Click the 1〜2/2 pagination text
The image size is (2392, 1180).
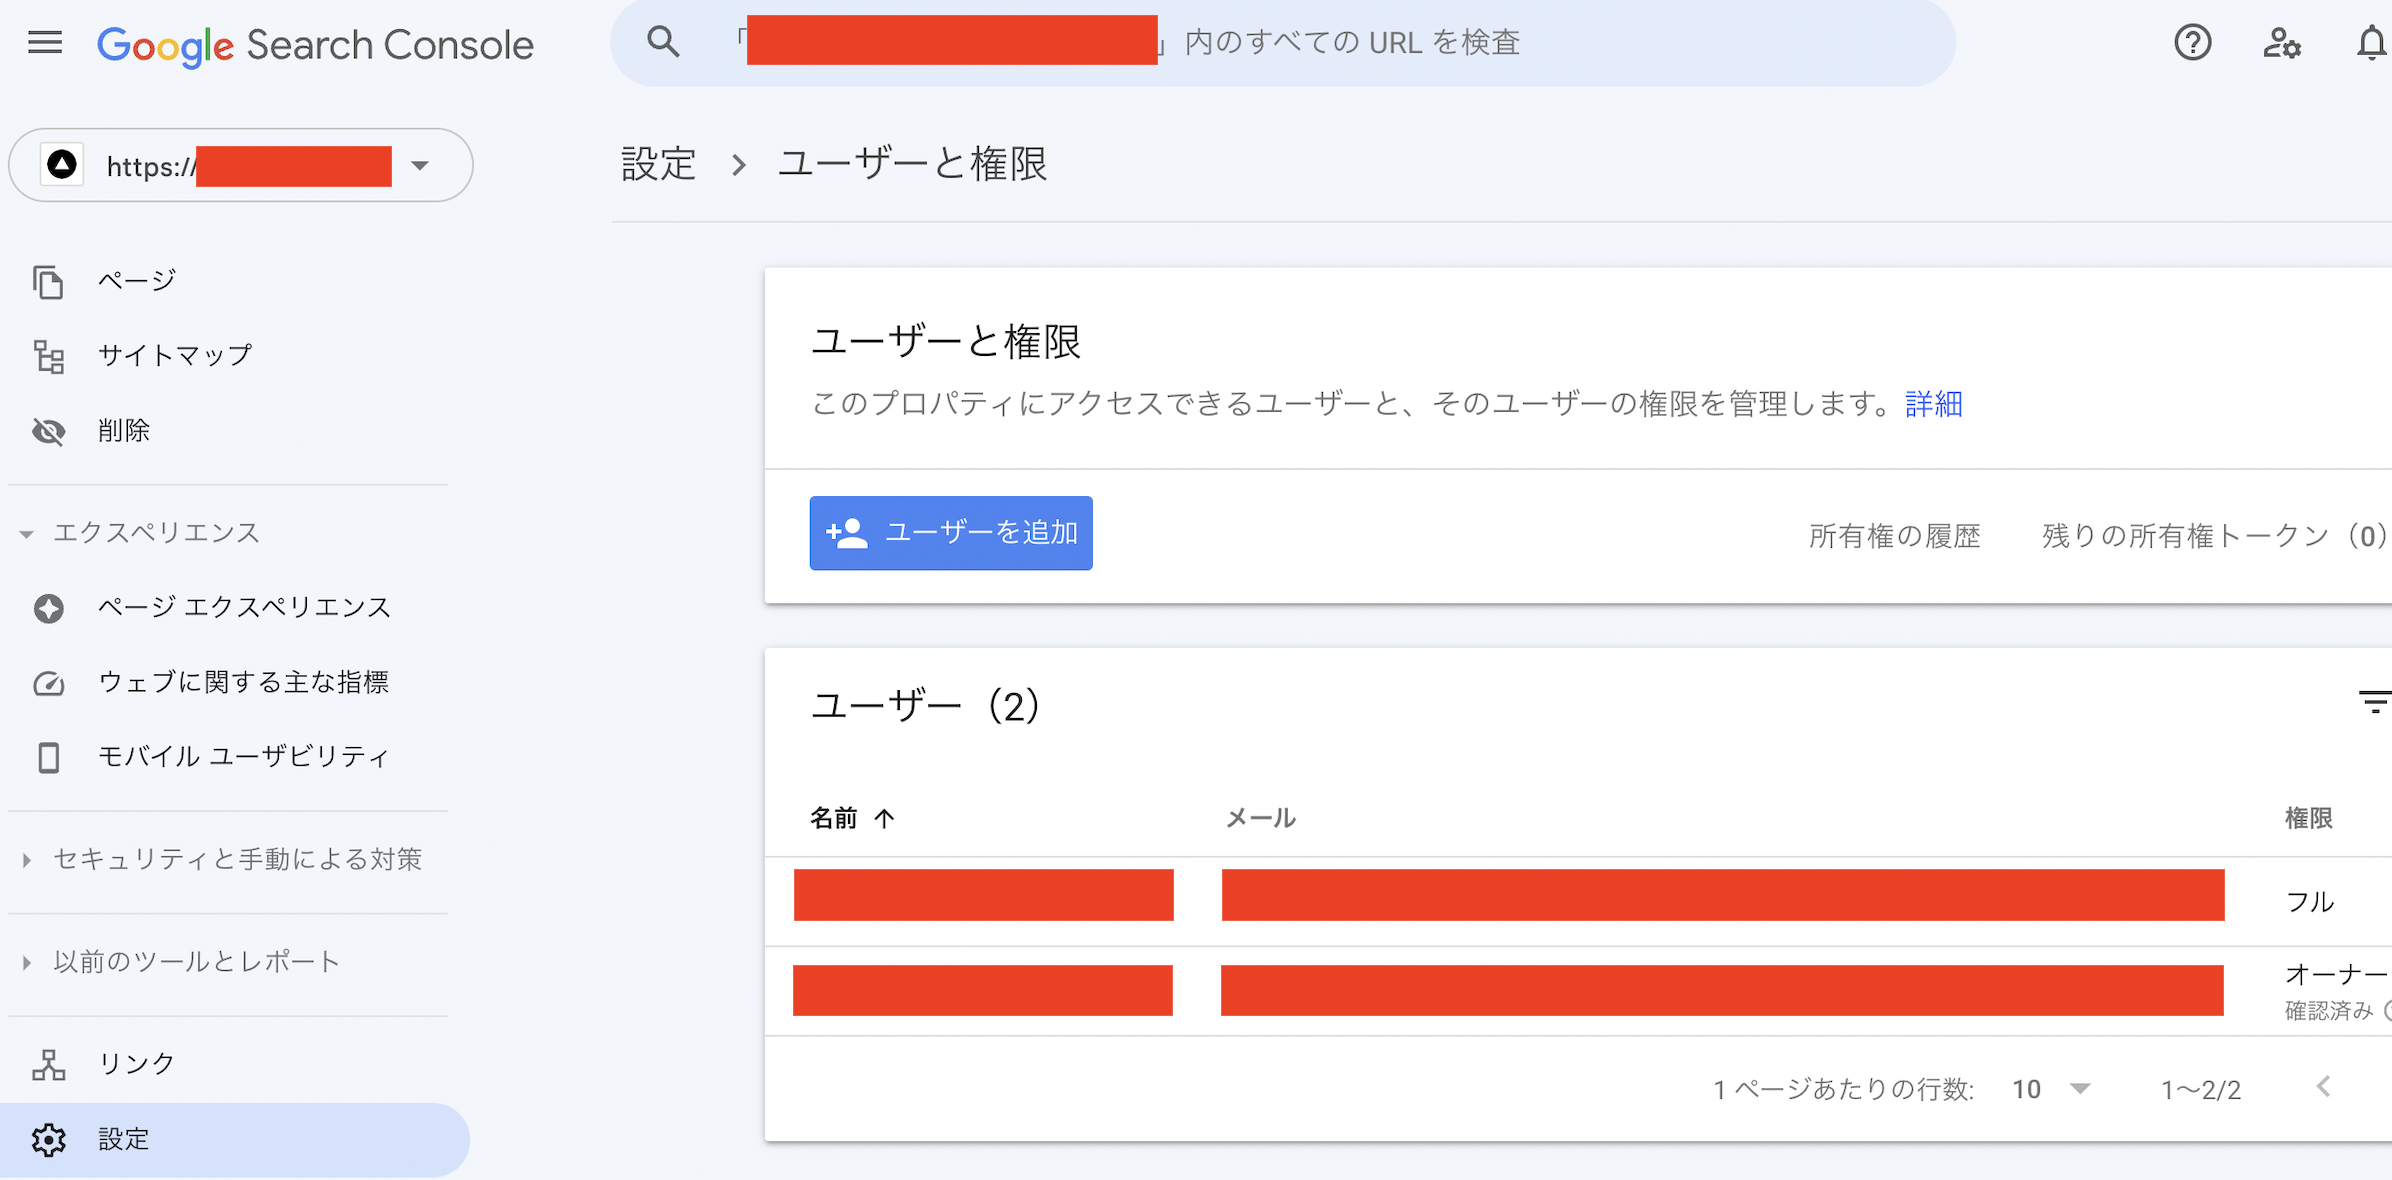2200,1089
